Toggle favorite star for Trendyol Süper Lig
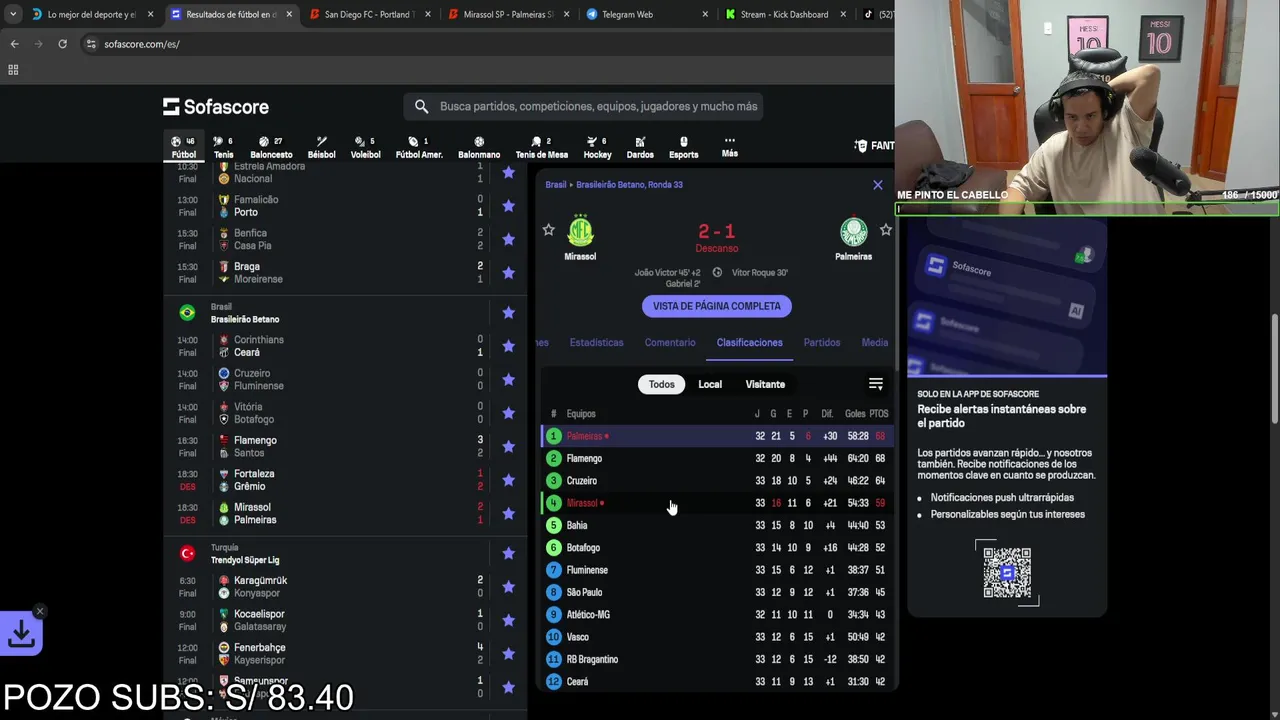The image size is (1280, 720). [x=508, y=553]
